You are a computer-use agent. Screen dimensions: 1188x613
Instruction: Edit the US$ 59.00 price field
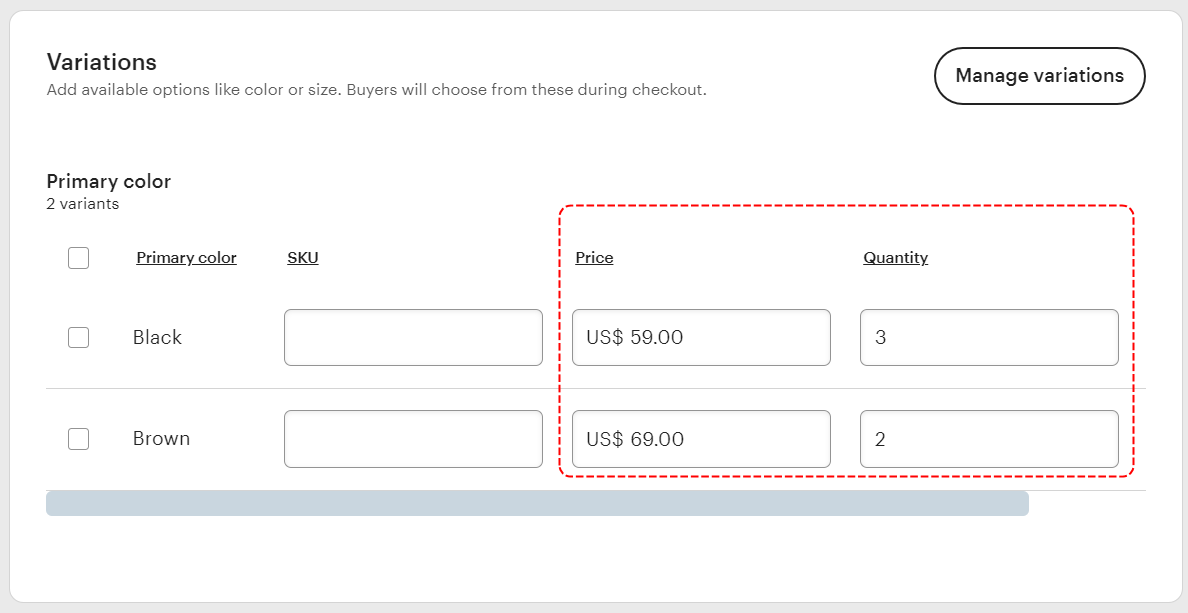click(700, 337)
